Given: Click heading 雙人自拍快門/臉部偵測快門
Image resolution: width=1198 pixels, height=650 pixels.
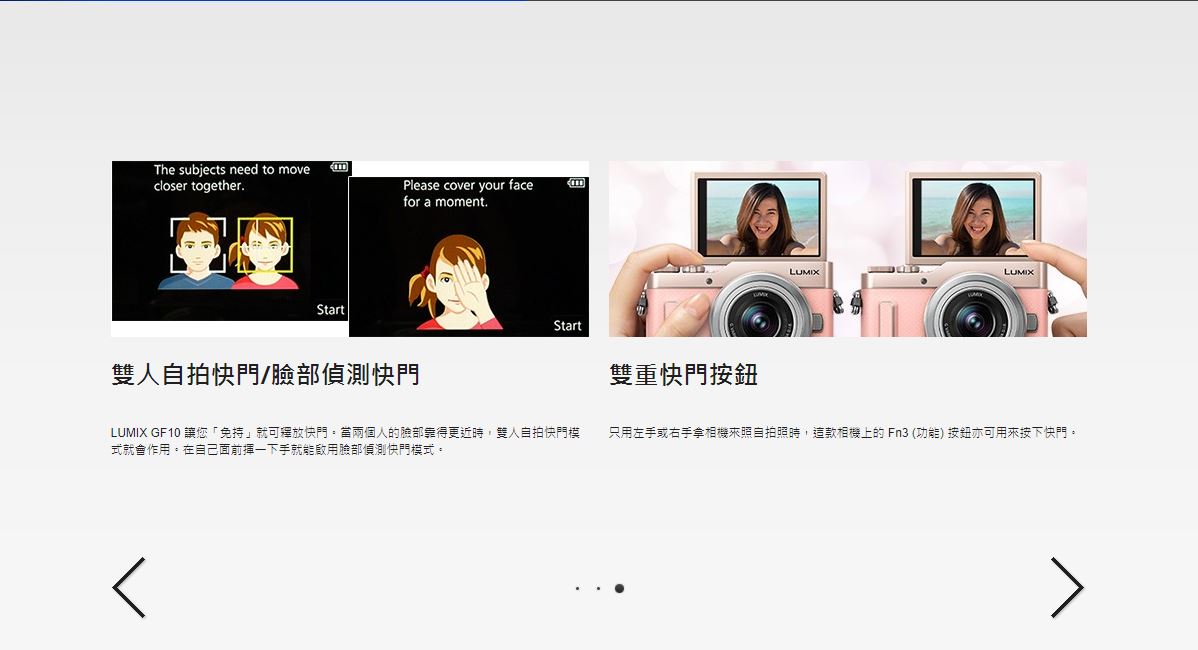Looking at the screenshot, I should (x=266, y=374).
